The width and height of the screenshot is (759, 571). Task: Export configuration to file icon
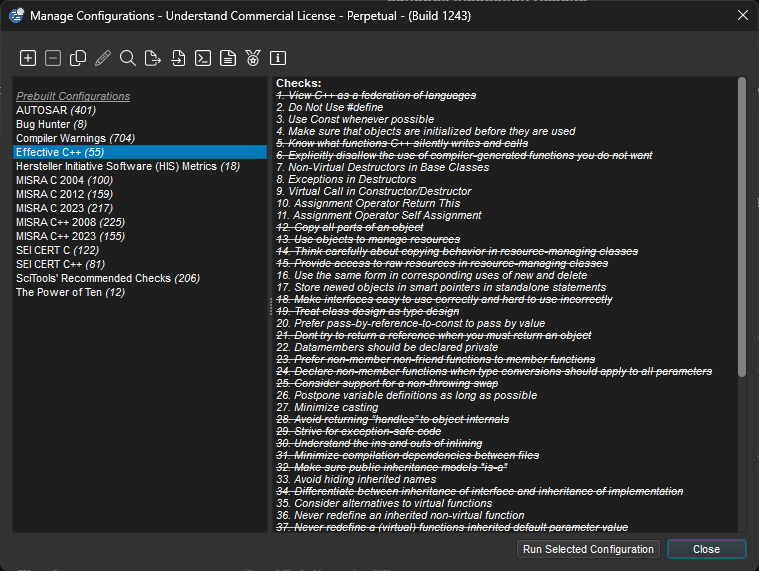153,58
